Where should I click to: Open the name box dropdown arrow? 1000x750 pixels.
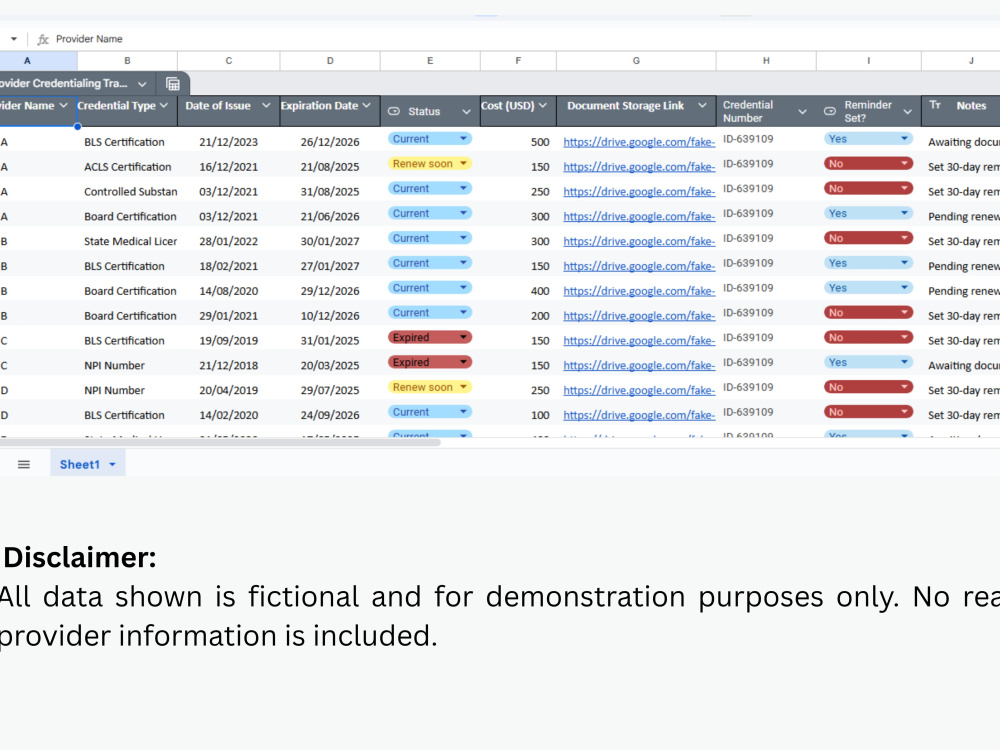(13, 39)
